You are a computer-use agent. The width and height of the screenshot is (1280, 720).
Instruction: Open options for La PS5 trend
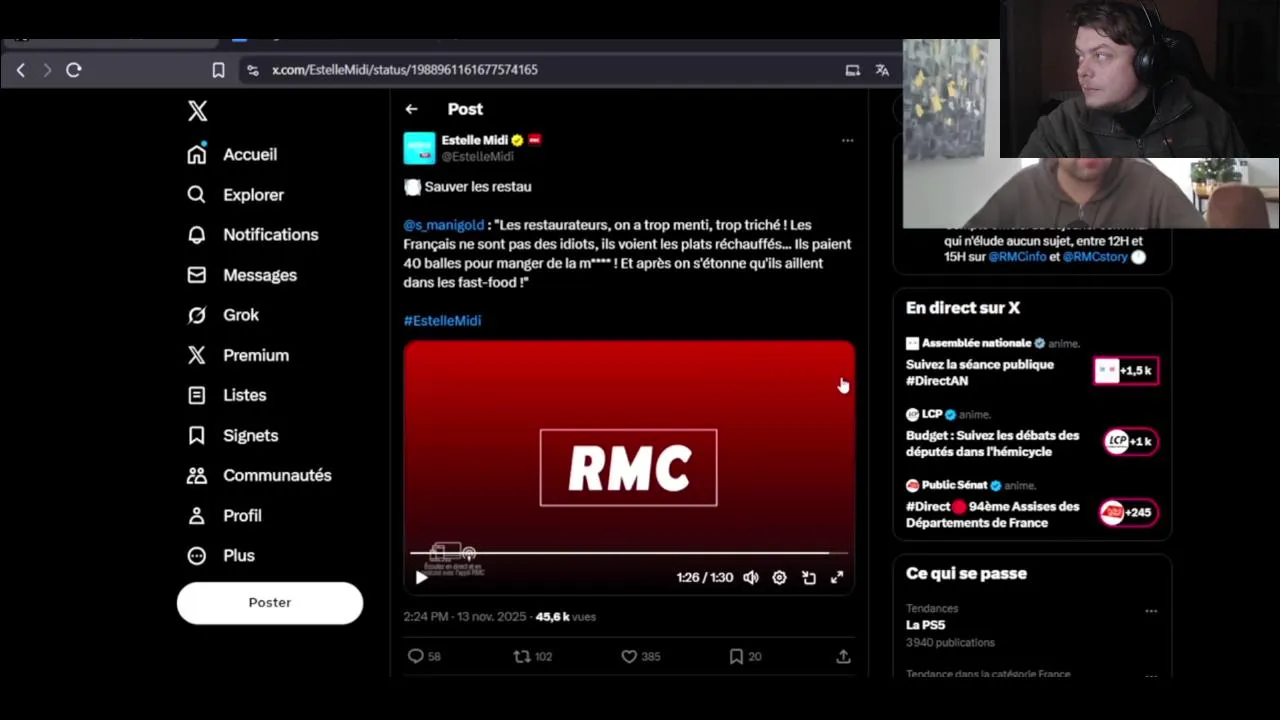click(x=1151, y=611)
